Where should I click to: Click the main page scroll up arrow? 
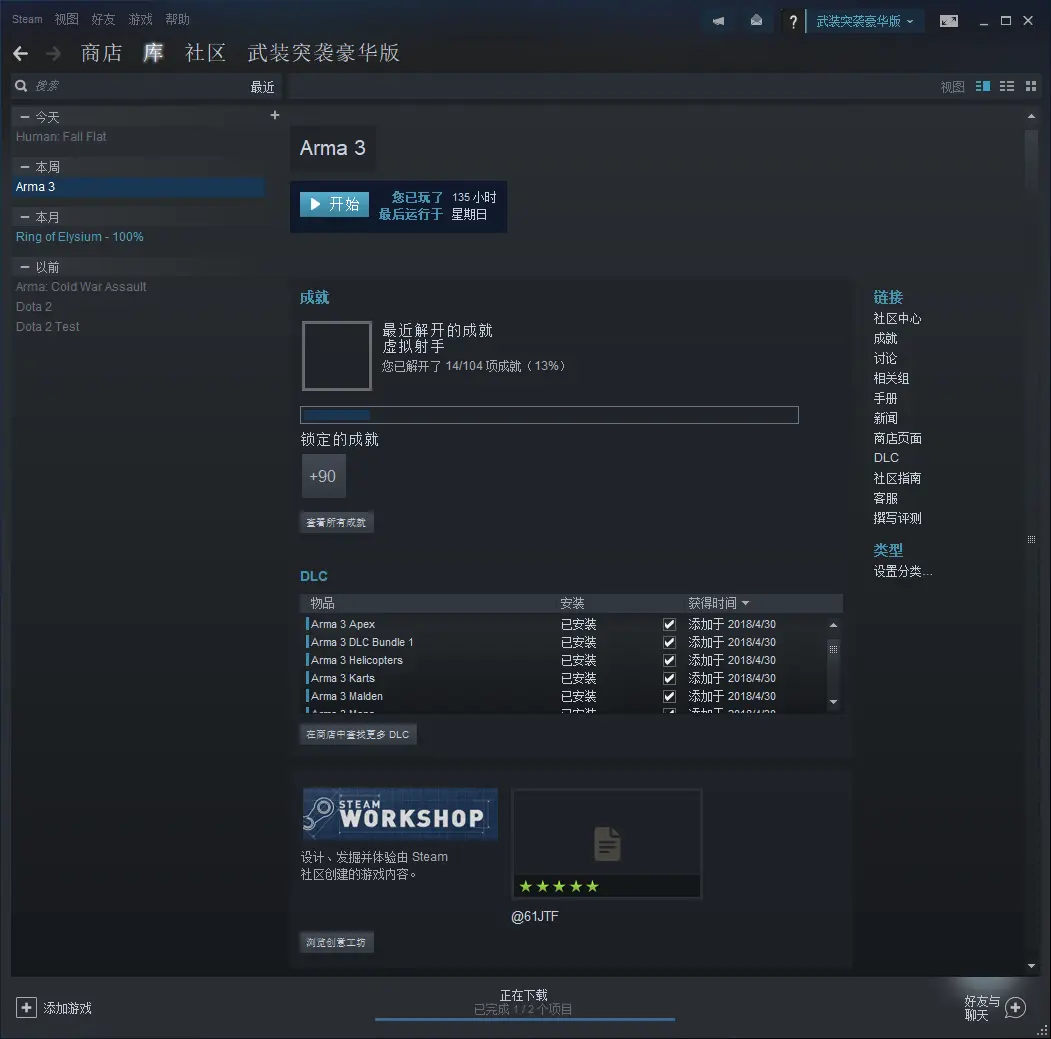pos(1031,117)
